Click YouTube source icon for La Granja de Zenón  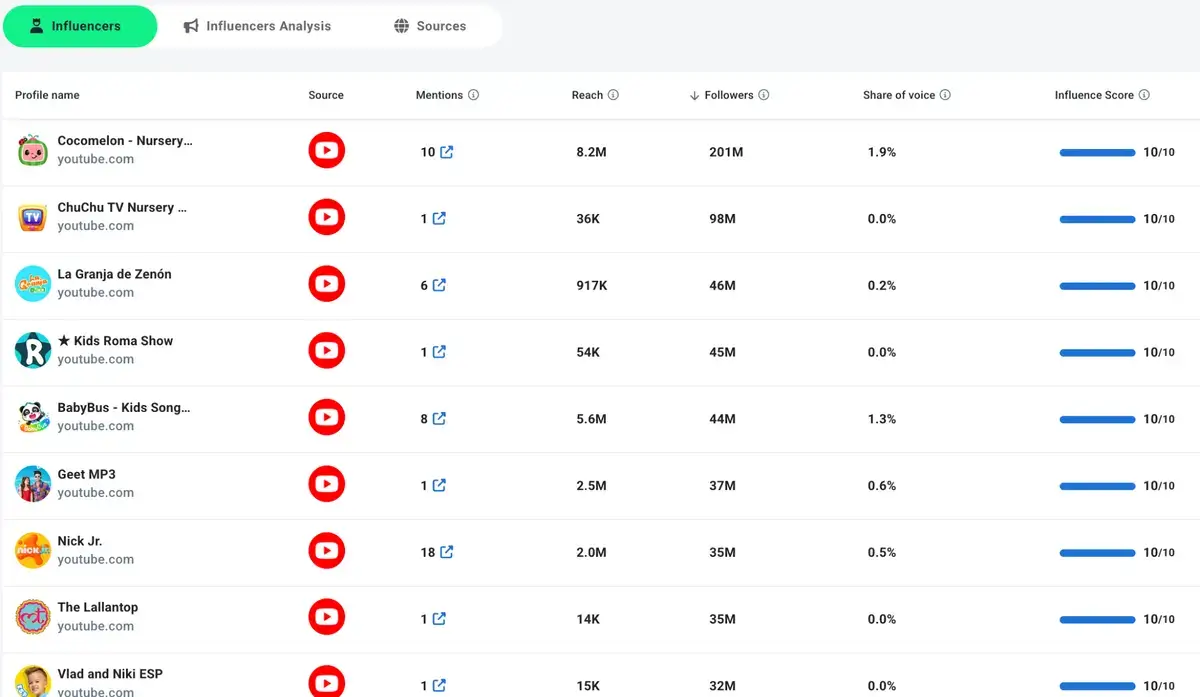[x=326, y=284]
